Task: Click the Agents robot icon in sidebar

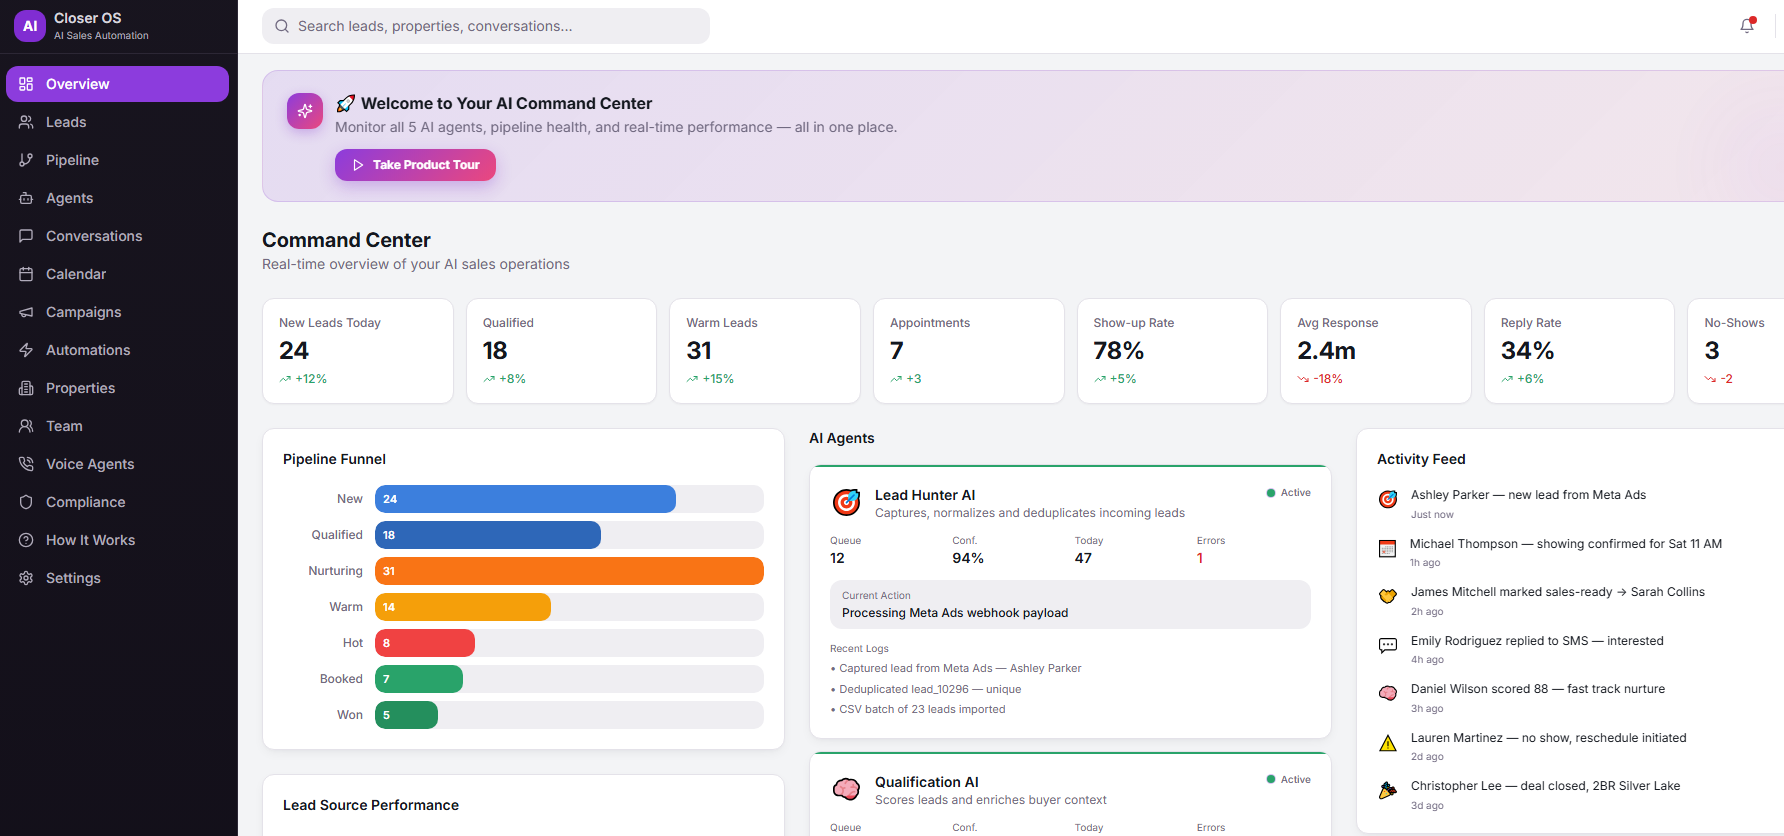Action: 26,198
